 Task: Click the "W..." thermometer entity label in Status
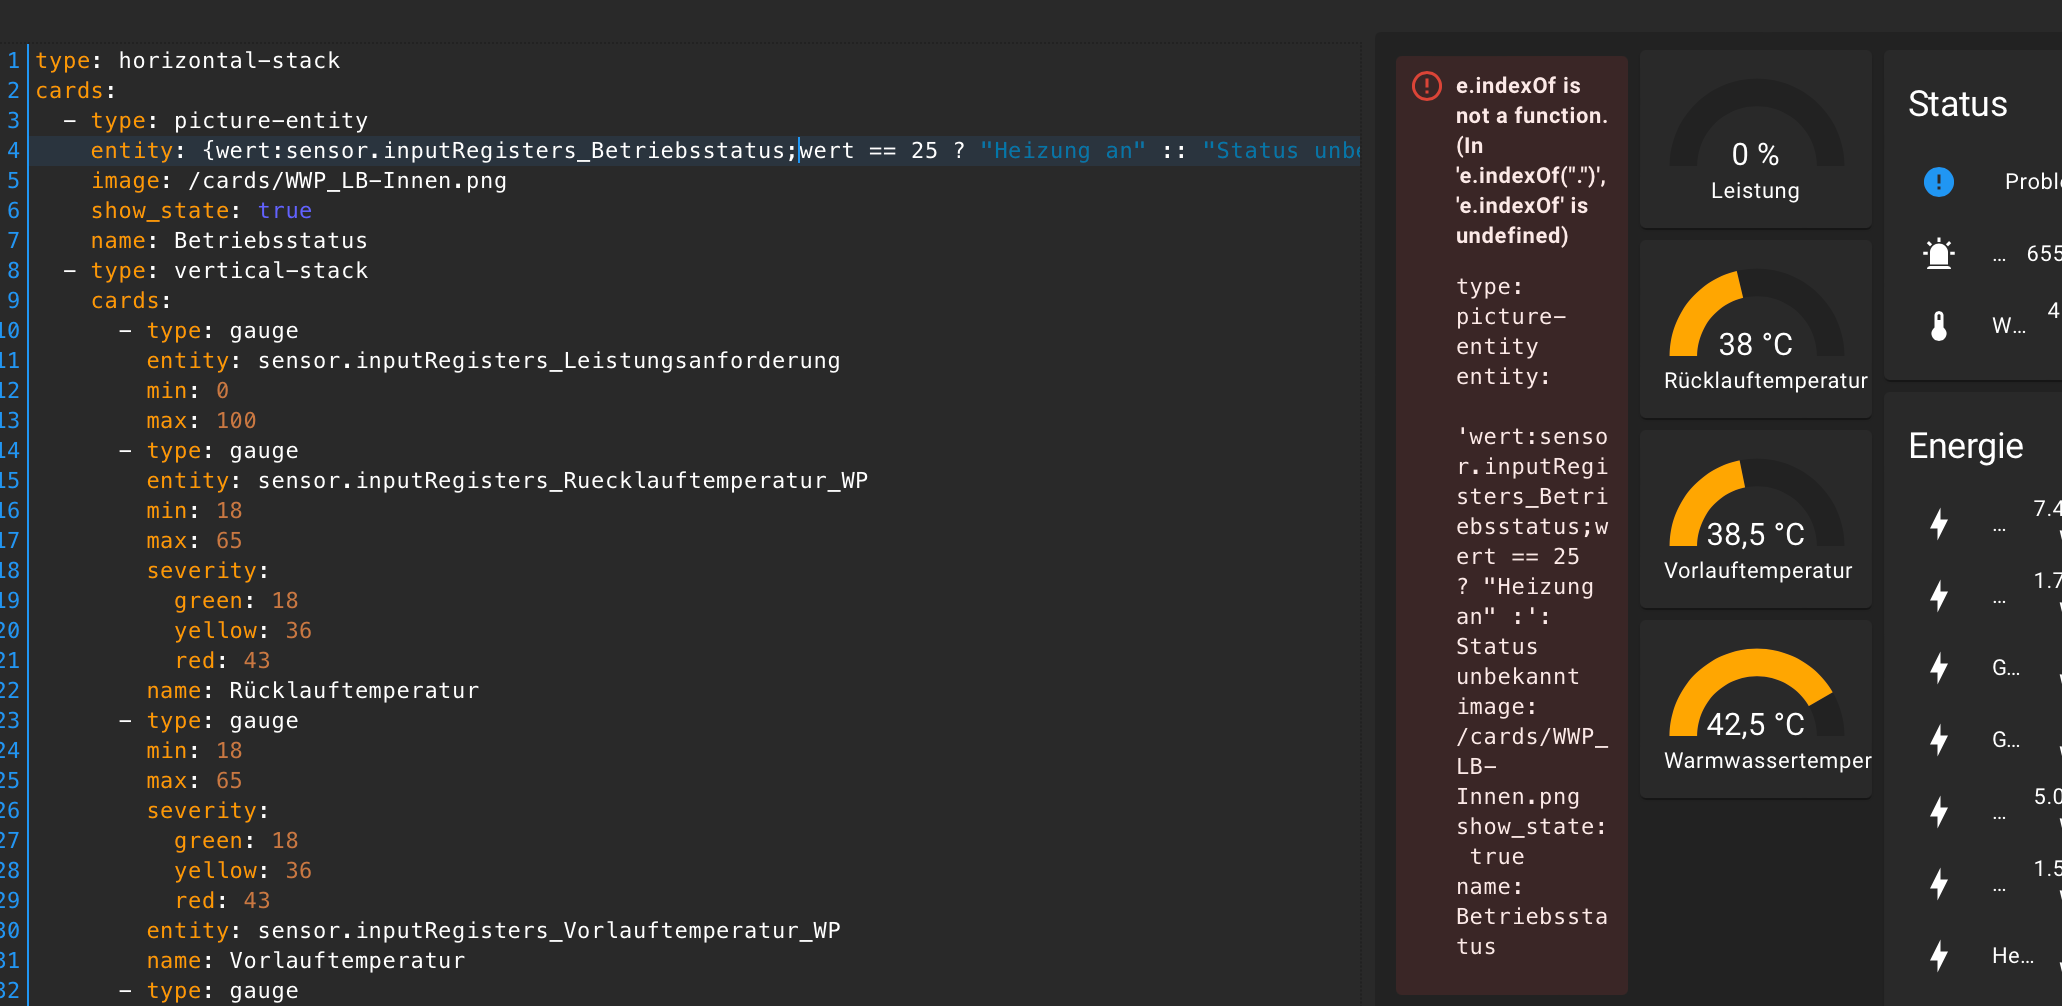click(x=2008, y=326)
